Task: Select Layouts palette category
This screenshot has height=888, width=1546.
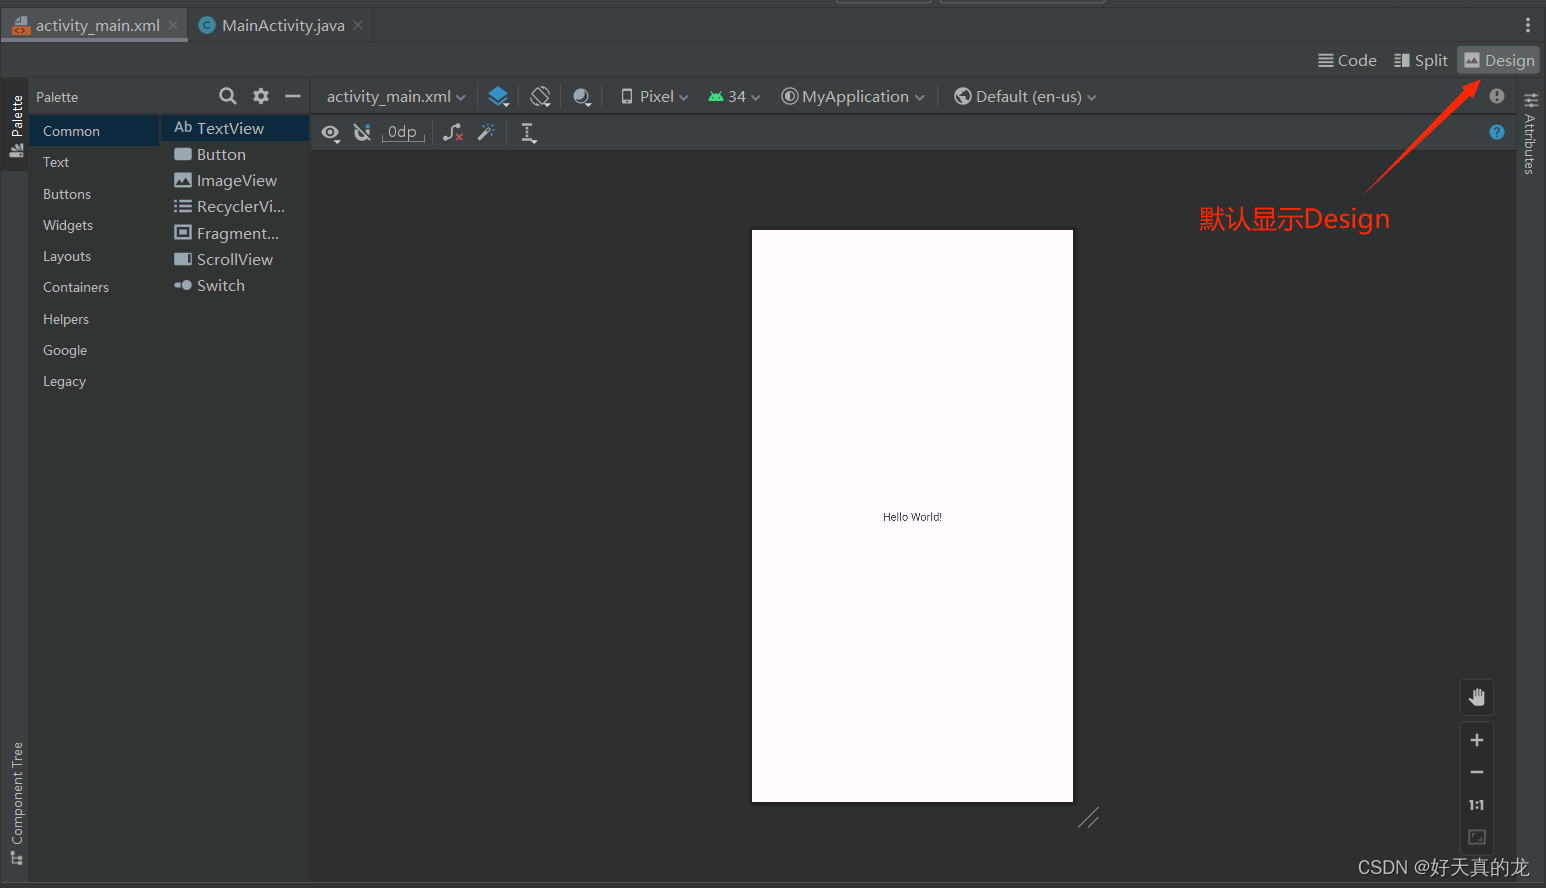Action: [94, 256]
